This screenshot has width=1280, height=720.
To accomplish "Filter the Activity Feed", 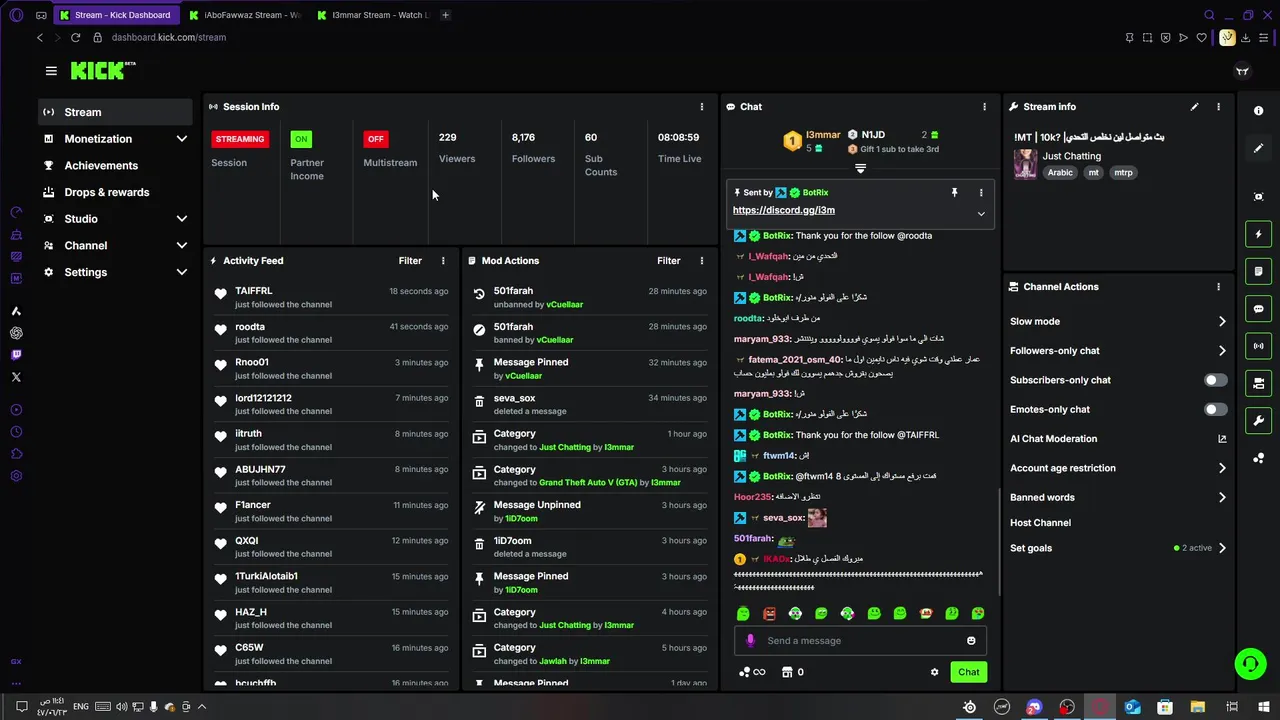I will pyautogui.click(x=410, y=261).
